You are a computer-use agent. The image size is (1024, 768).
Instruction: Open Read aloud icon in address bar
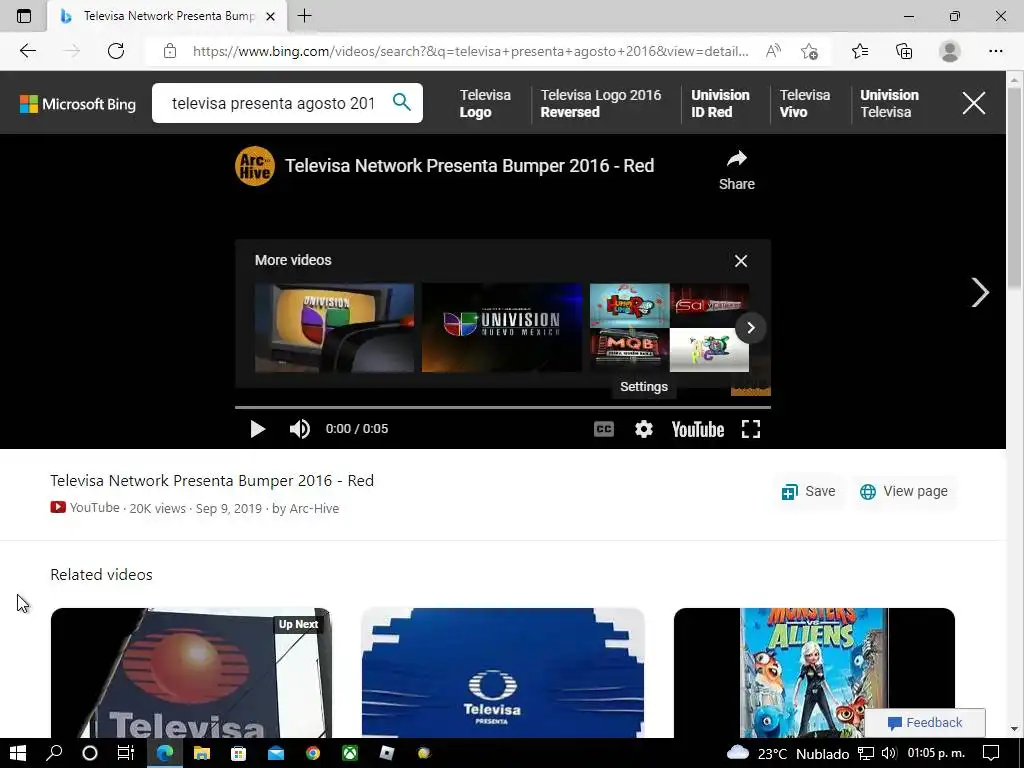click(773, 51)
